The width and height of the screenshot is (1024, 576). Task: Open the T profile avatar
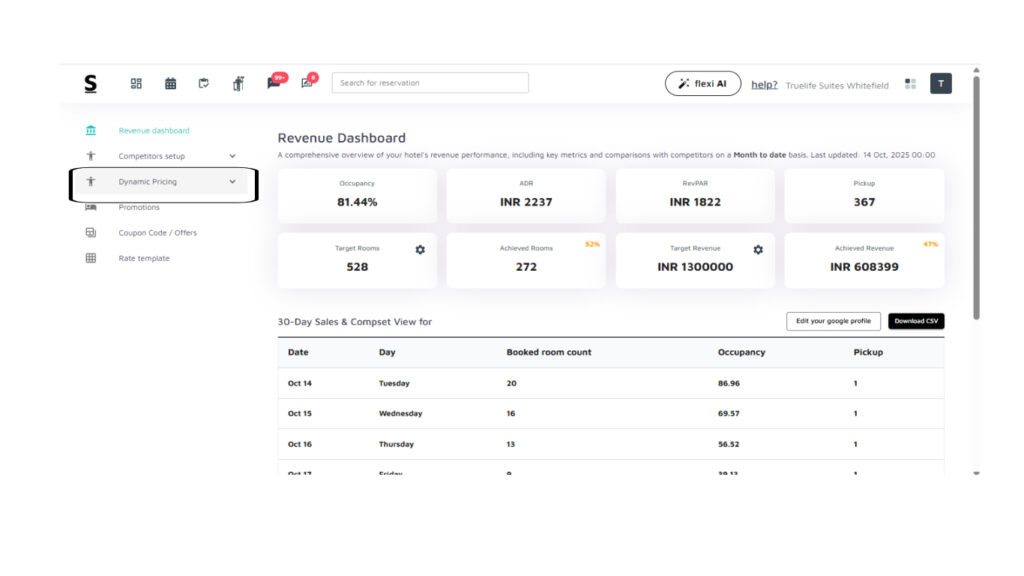[x=940, y=84]
